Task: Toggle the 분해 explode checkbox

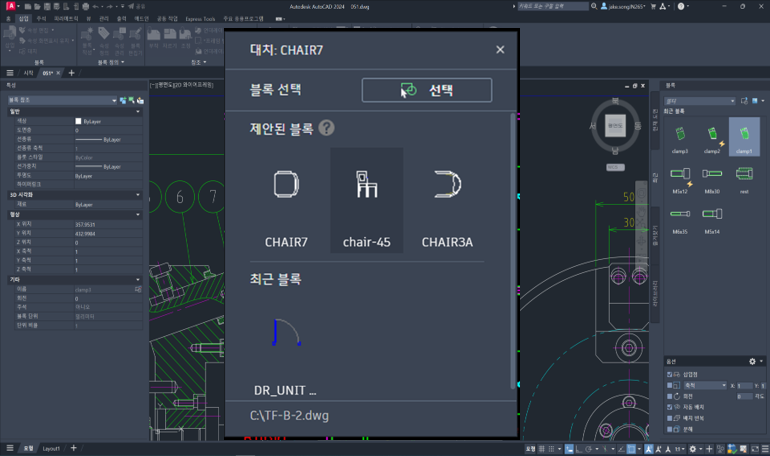Action: [669, 429]
